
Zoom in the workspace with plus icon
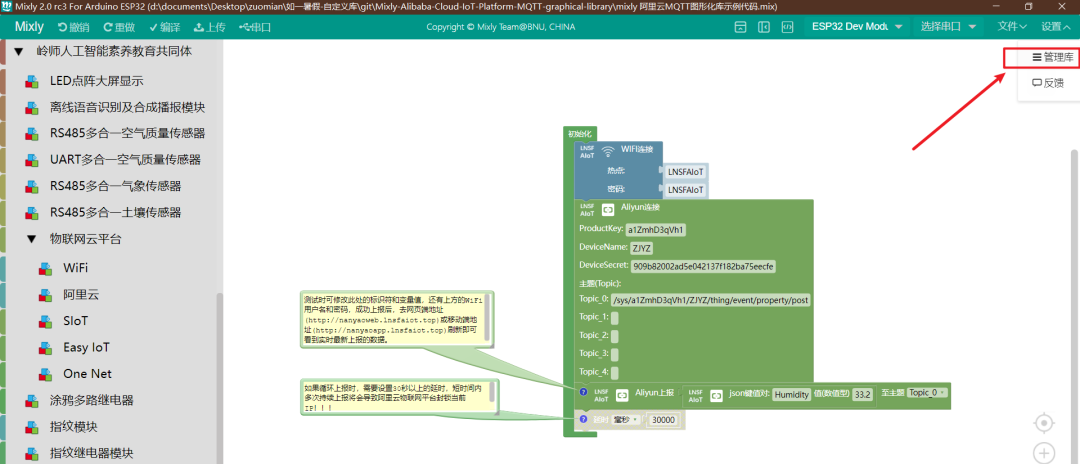tap(1044, 454)
